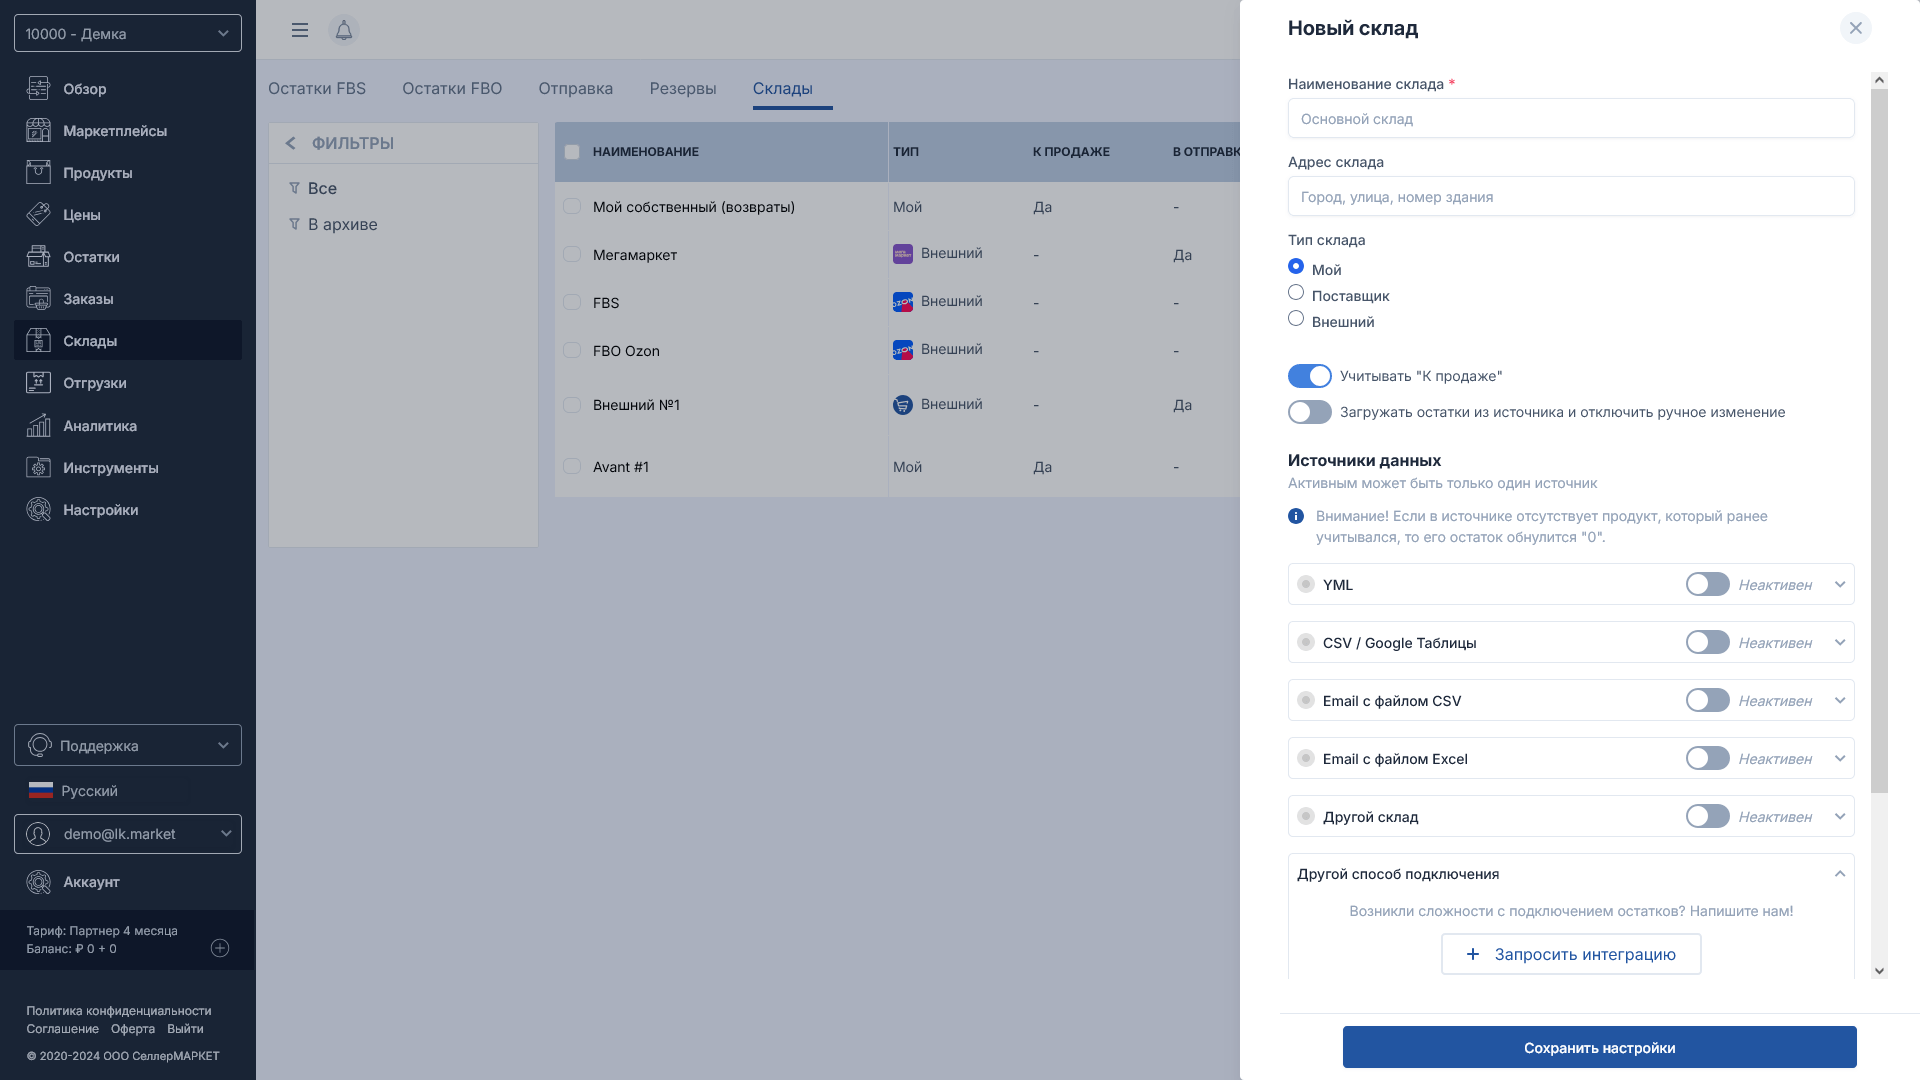This screenshot has height=1080, width=1920.
Task: Open the Поддержка dropdown
Action: click(x=128, y=745)
